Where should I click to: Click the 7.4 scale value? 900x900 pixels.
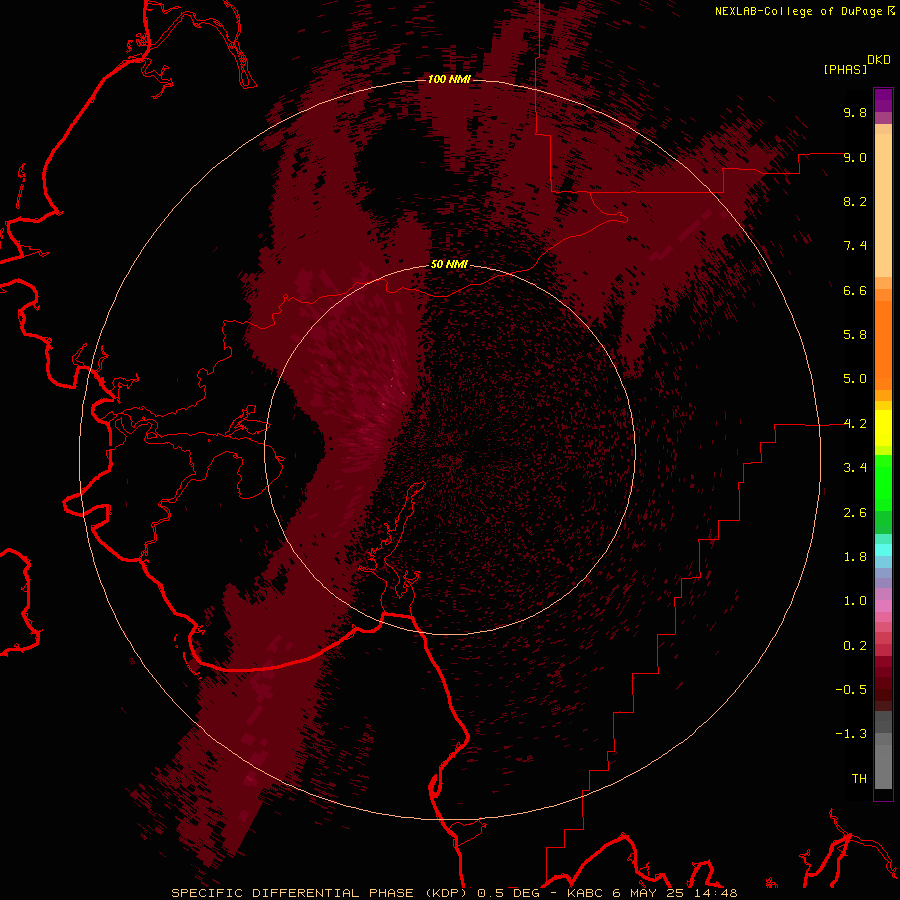click(x=855, y=246)
